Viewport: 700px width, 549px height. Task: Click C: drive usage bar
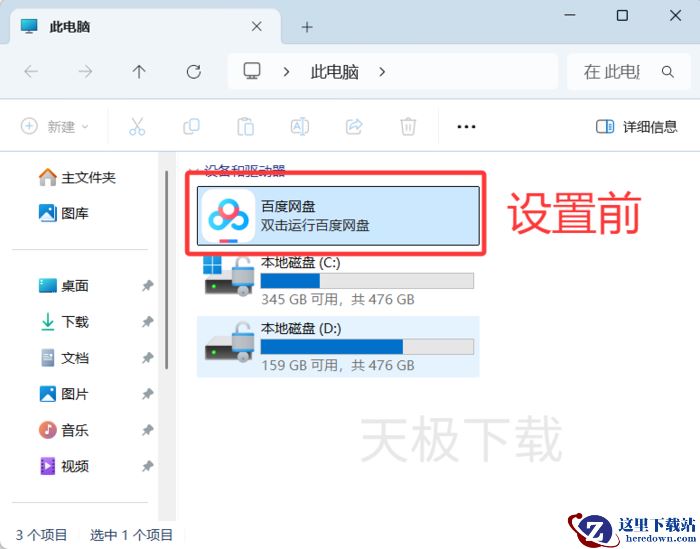tap(367, 281)
